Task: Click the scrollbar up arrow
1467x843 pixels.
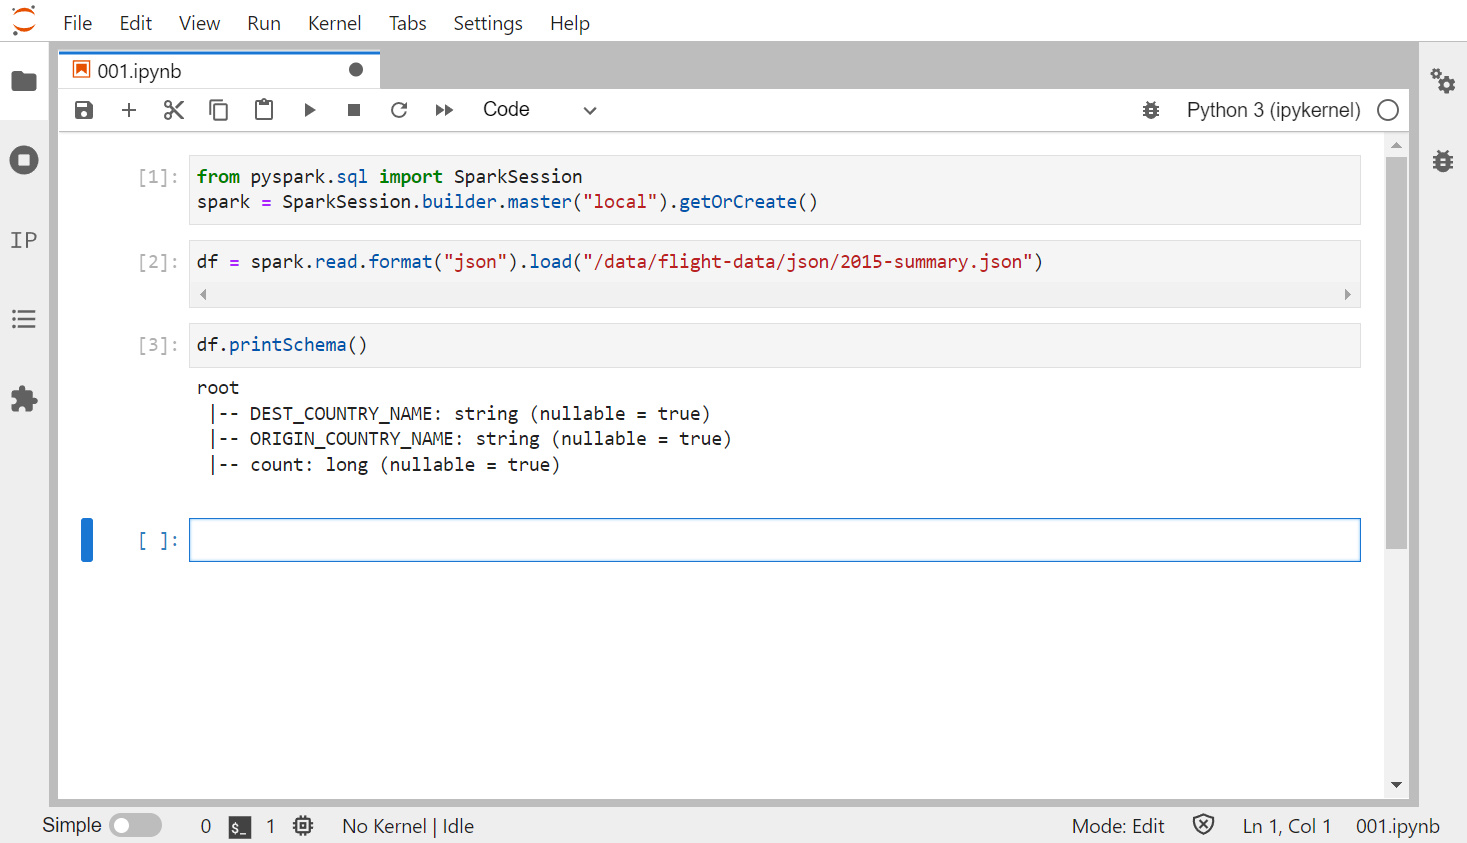Action: click(1396, 146)
